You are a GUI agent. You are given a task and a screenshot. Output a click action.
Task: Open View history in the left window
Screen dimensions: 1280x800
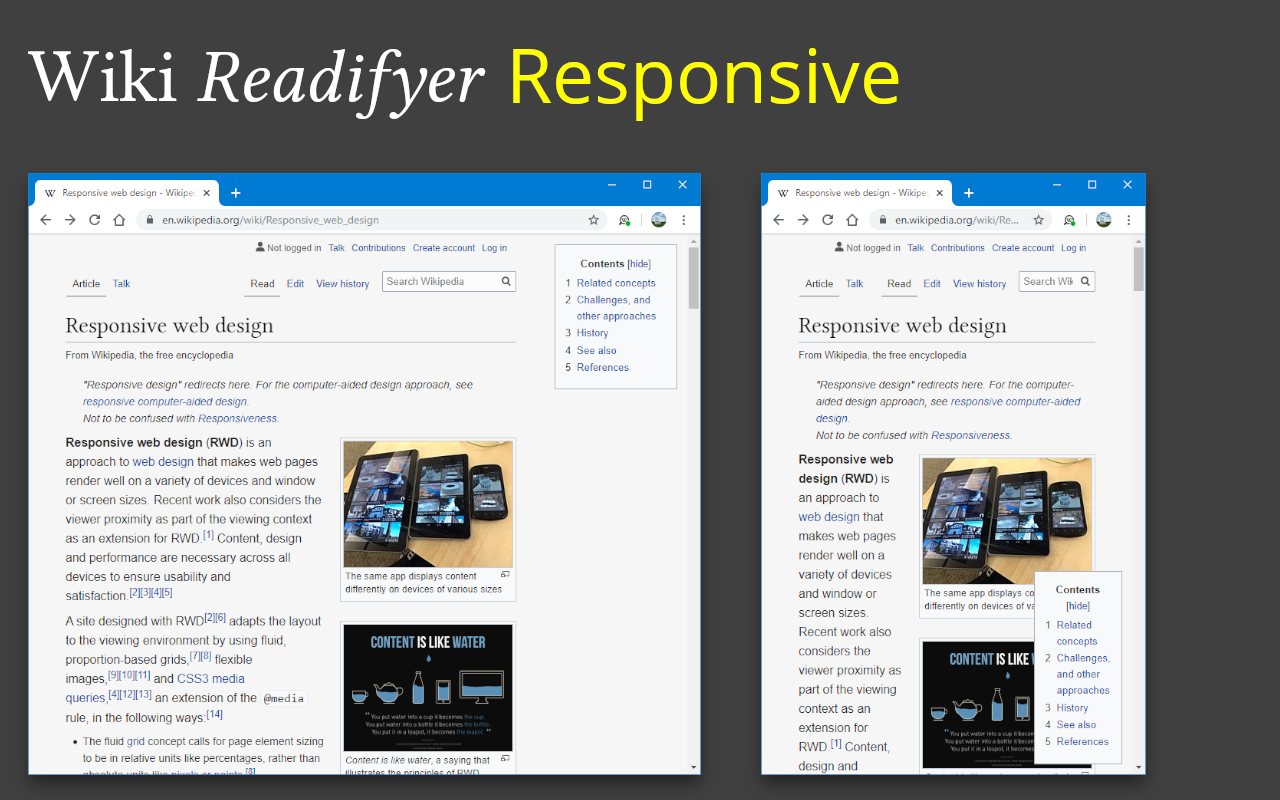pos(343,284)
